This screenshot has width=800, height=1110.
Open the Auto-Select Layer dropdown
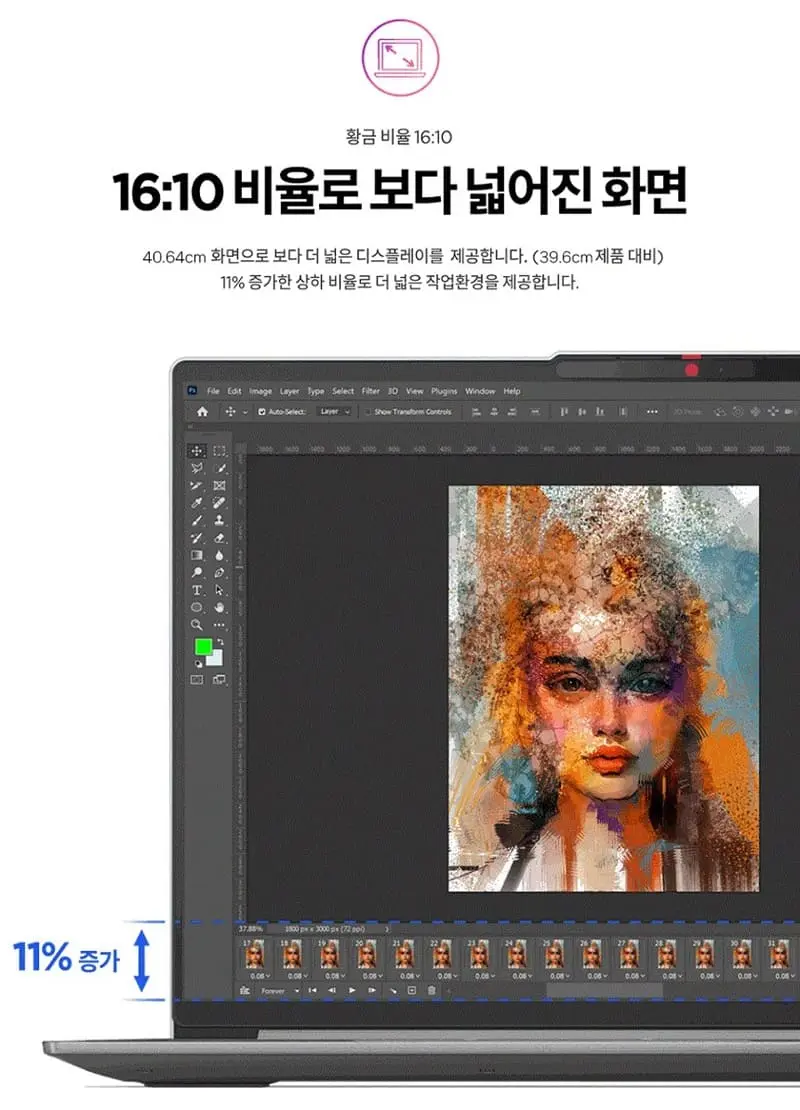click(x=335, y=411)
